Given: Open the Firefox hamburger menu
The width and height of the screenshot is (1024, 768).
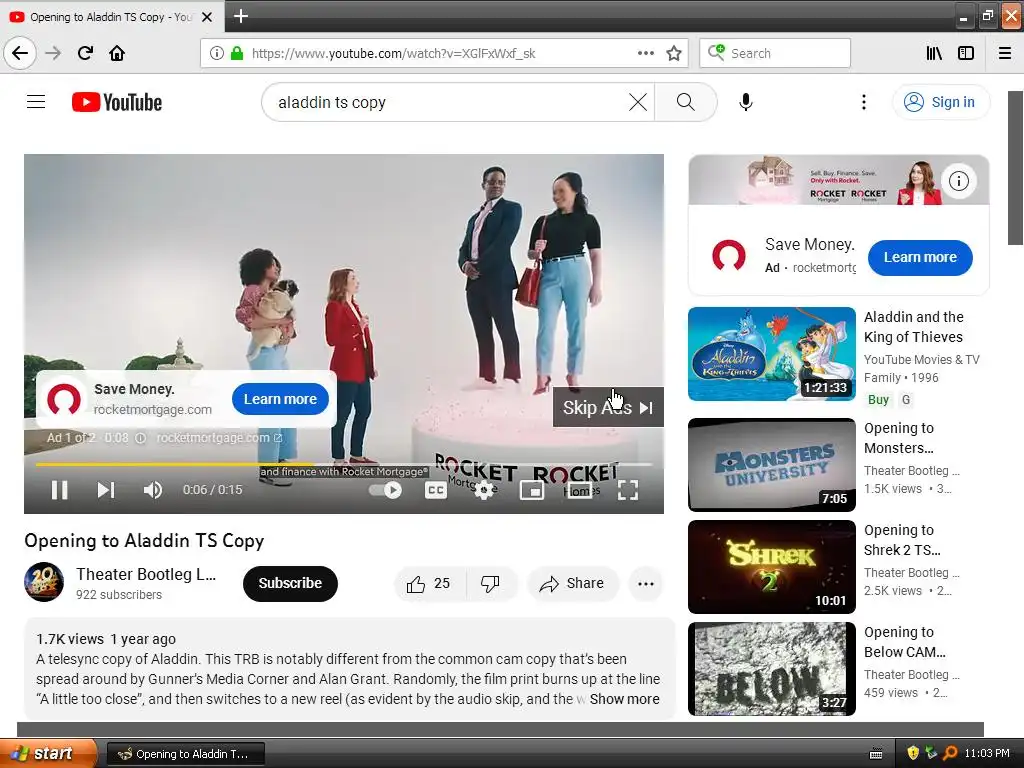Looking at the screenshot, I should [1005, 53].
